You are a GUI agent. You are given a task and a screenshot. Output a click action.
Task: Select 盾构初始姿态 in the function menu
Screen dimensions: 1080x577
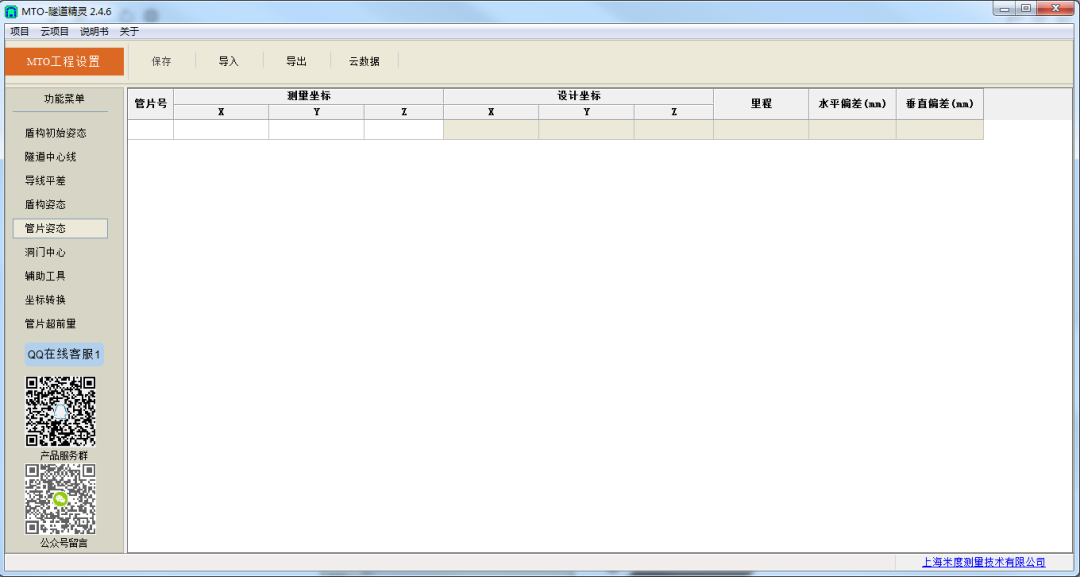tap(56, 133)
